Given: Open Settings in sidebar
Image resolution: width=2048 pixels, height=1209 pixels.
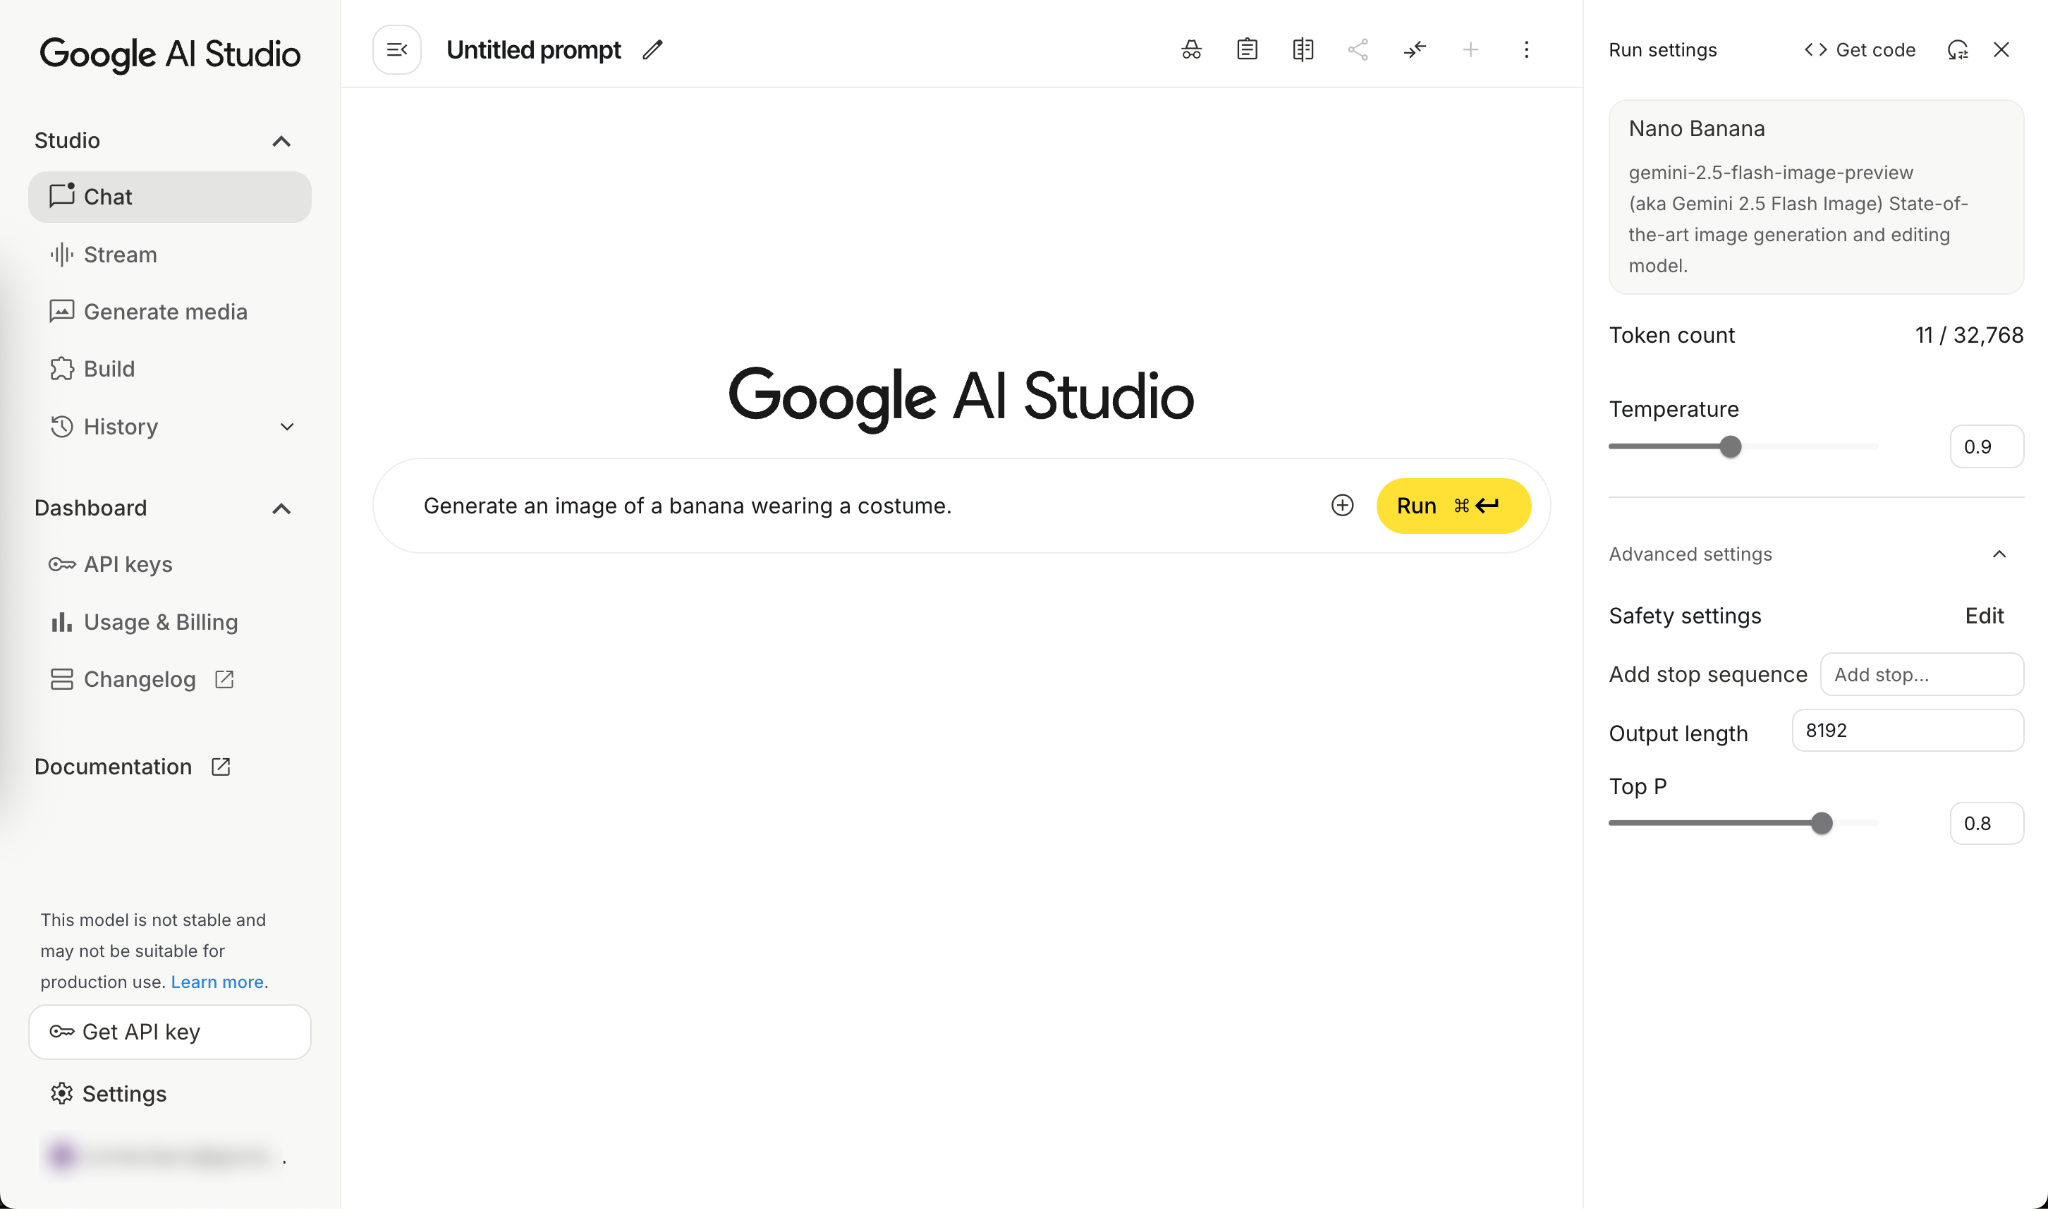Looking at the screenshot, I should [x=108, y=1094].
